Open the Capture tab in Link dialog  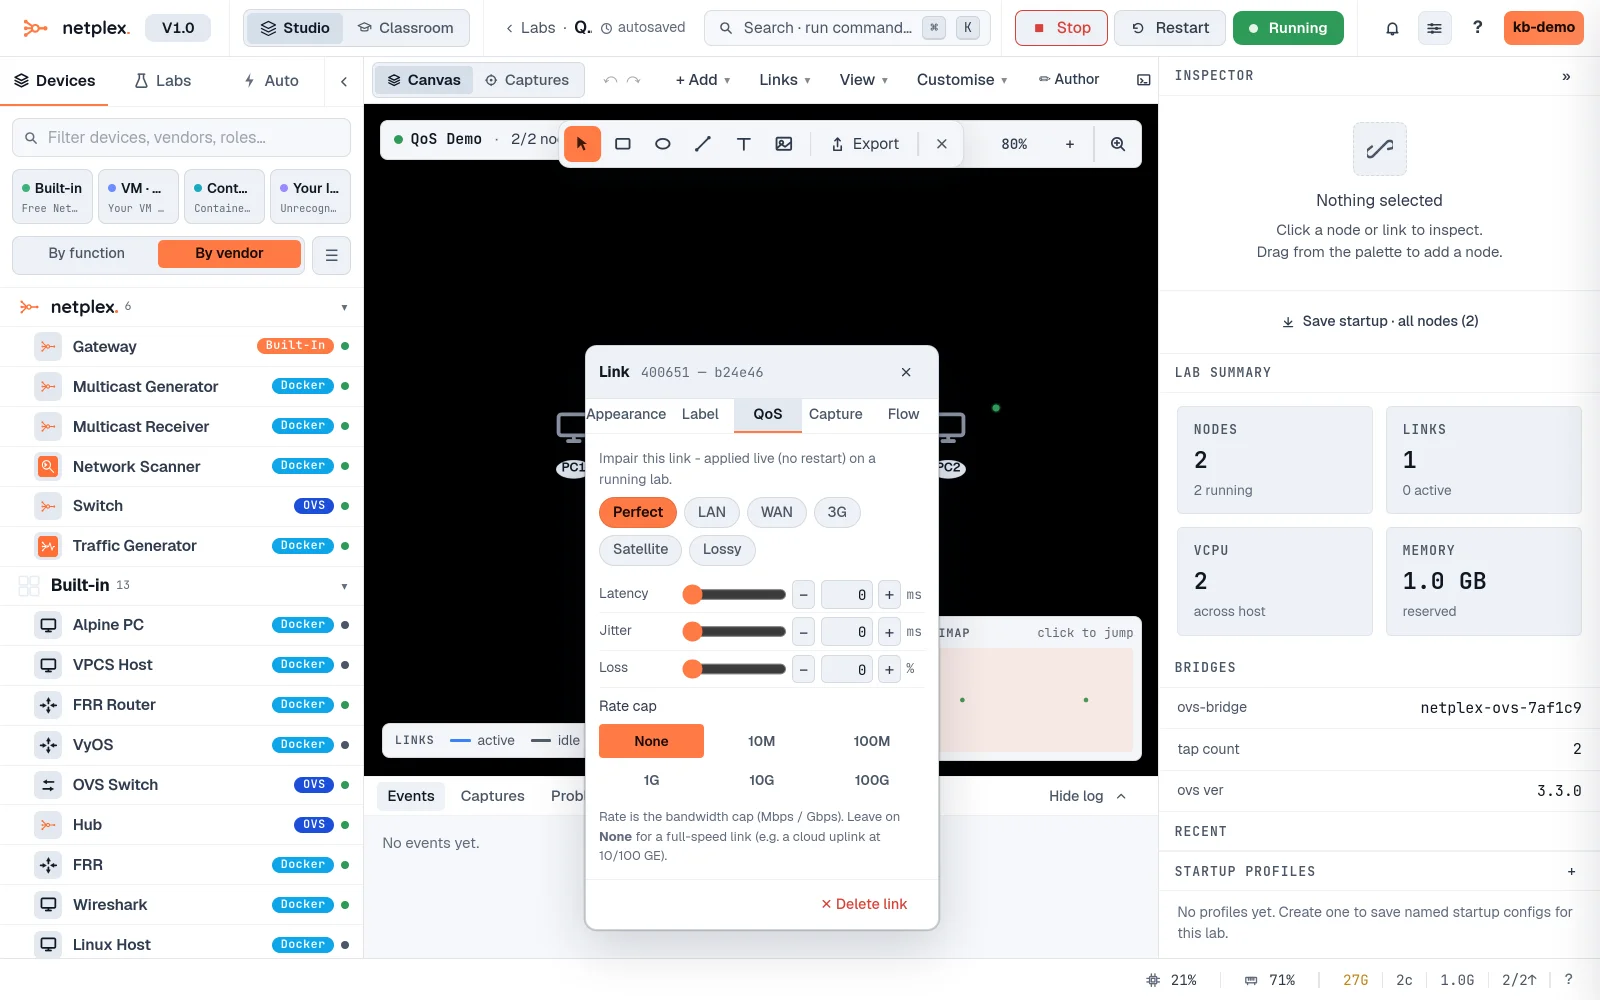(x=836, y=414)
